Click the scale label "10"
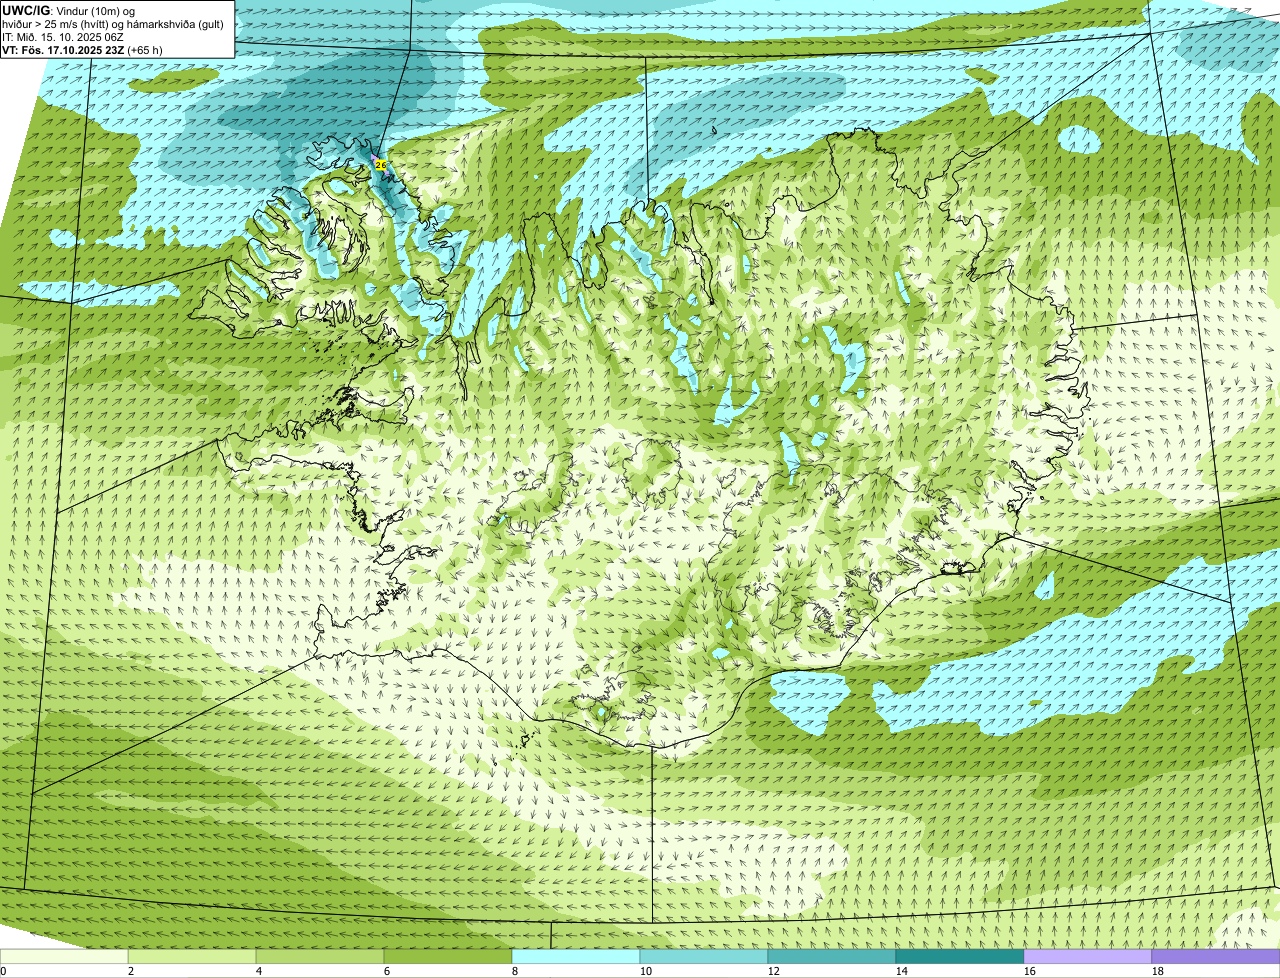1280x978 pixels. pyautogui.click(x=646, y=971)
